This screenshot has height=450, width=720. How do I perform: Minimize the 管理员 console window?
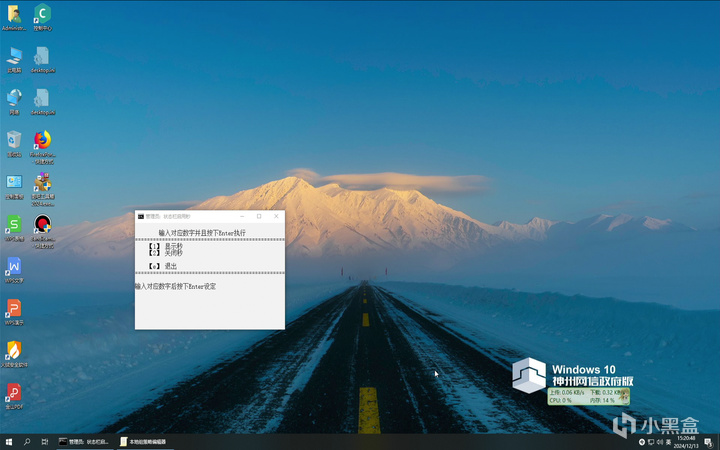(242, 216)
